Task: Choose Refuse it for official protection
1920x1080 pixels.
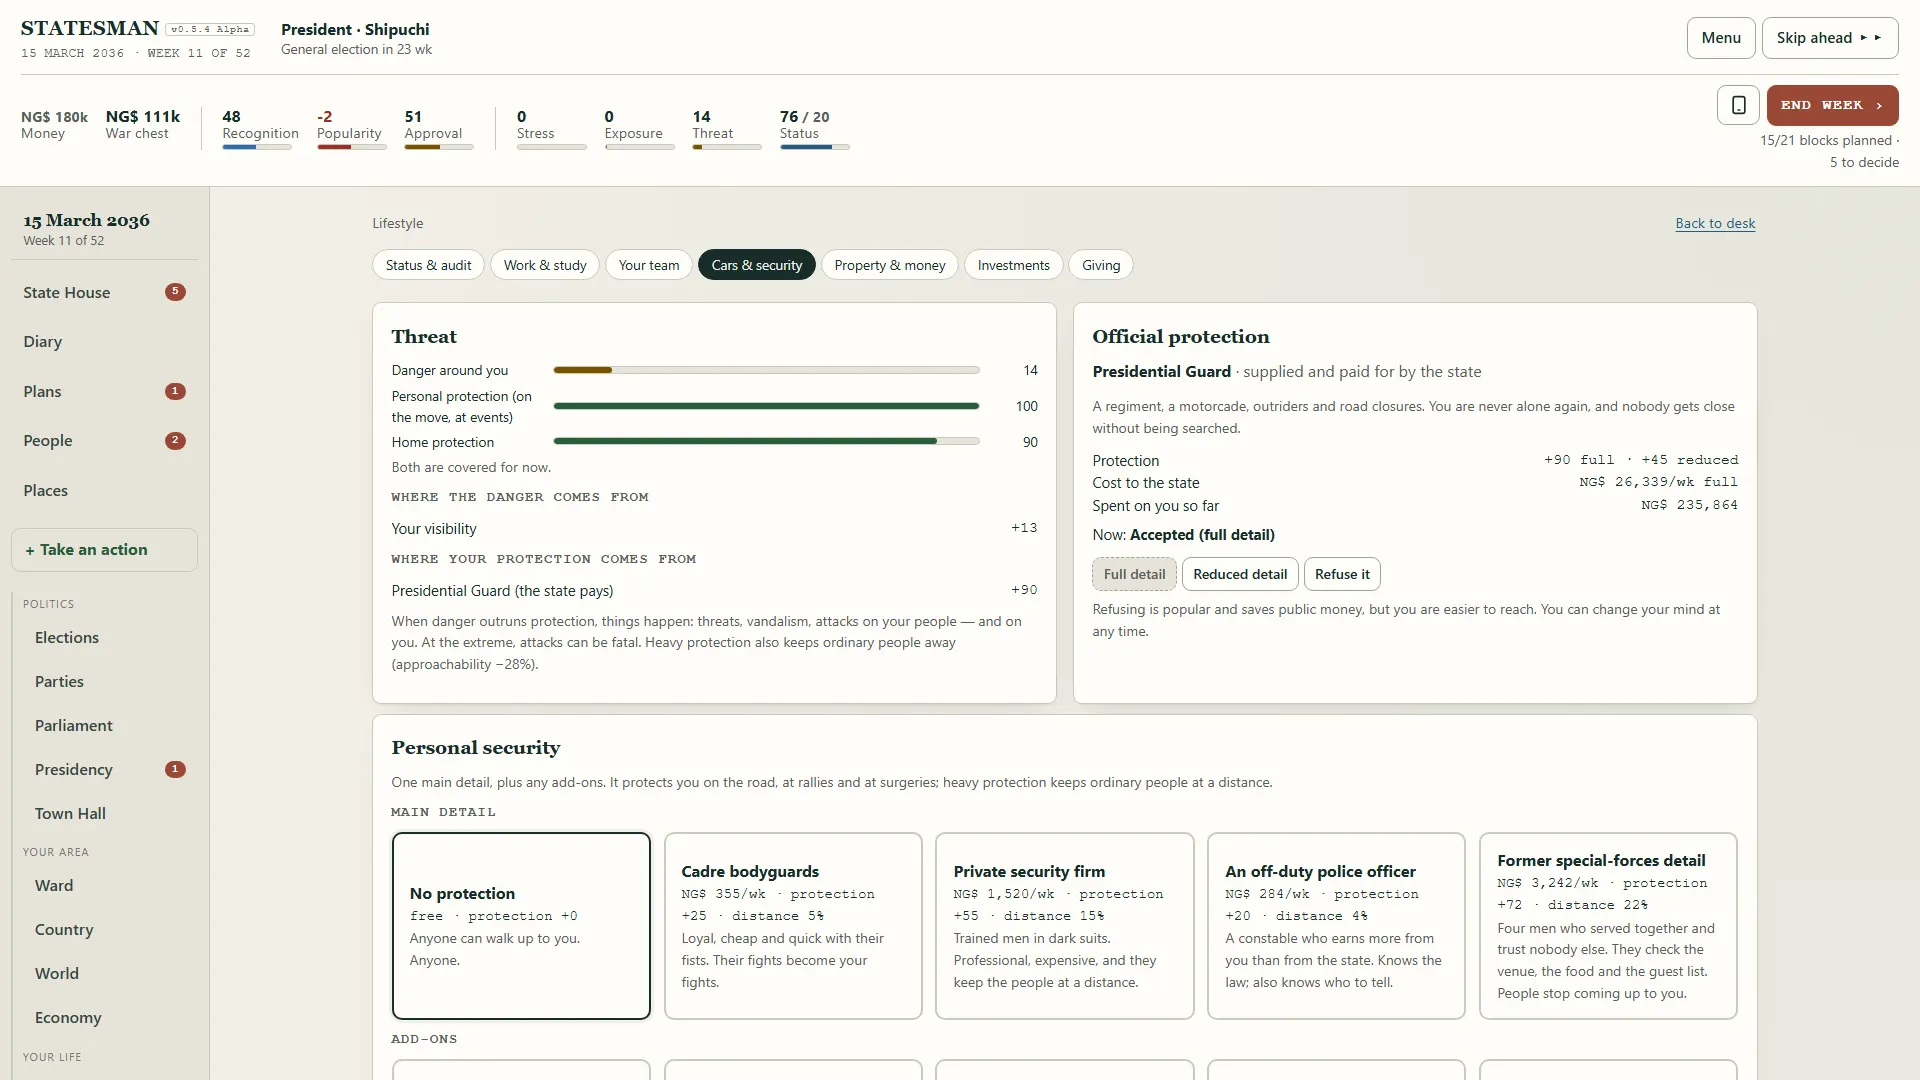Action: coord(1342,574)
